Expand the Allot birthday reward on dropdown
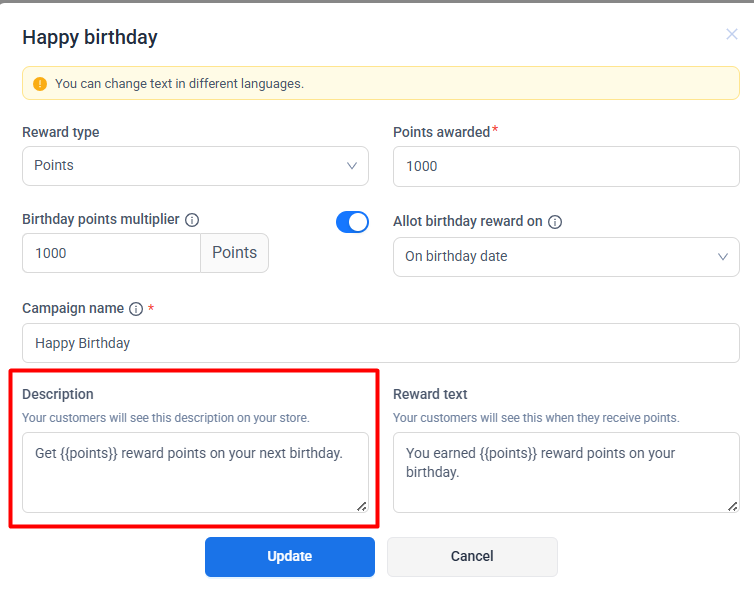Screen dimensions: 754x601 click(x=566, y=257)
